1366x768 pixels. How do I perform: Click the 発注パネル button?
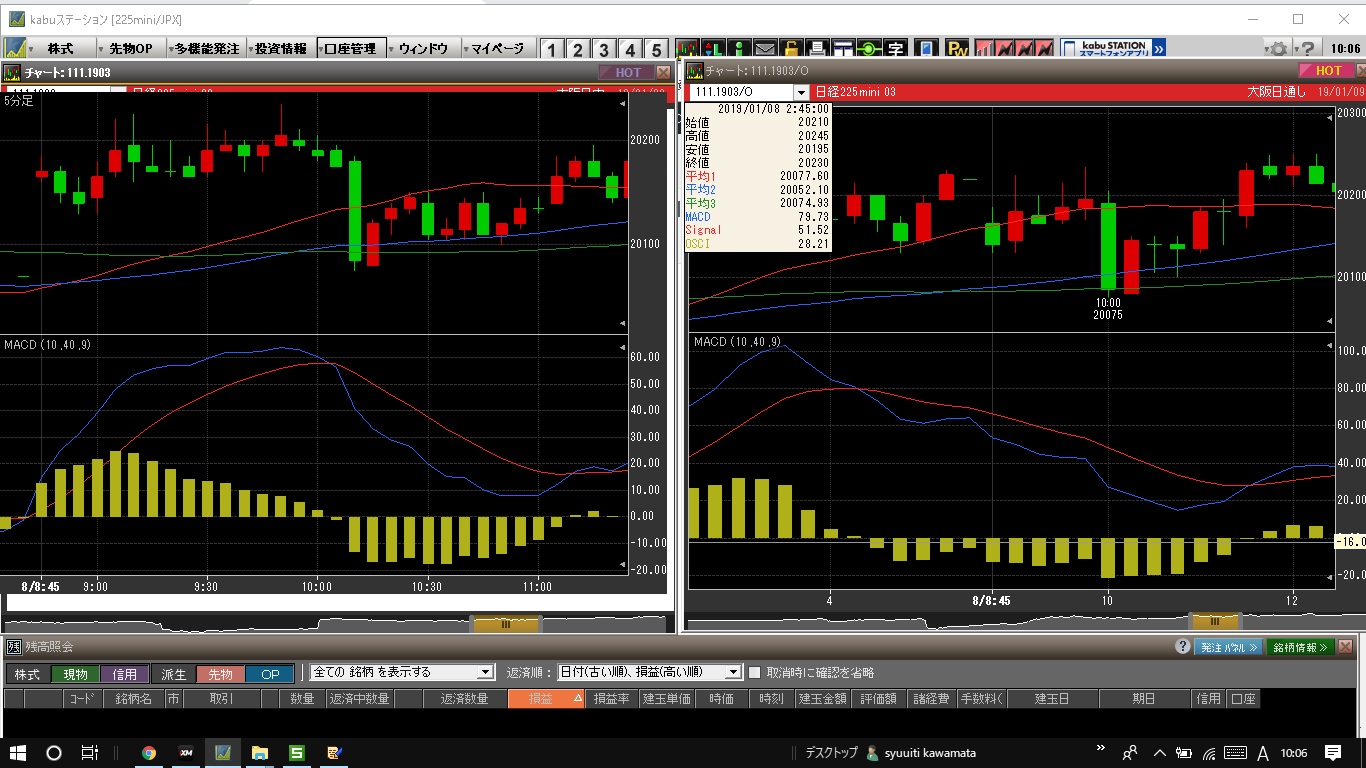click(1228, 647)
